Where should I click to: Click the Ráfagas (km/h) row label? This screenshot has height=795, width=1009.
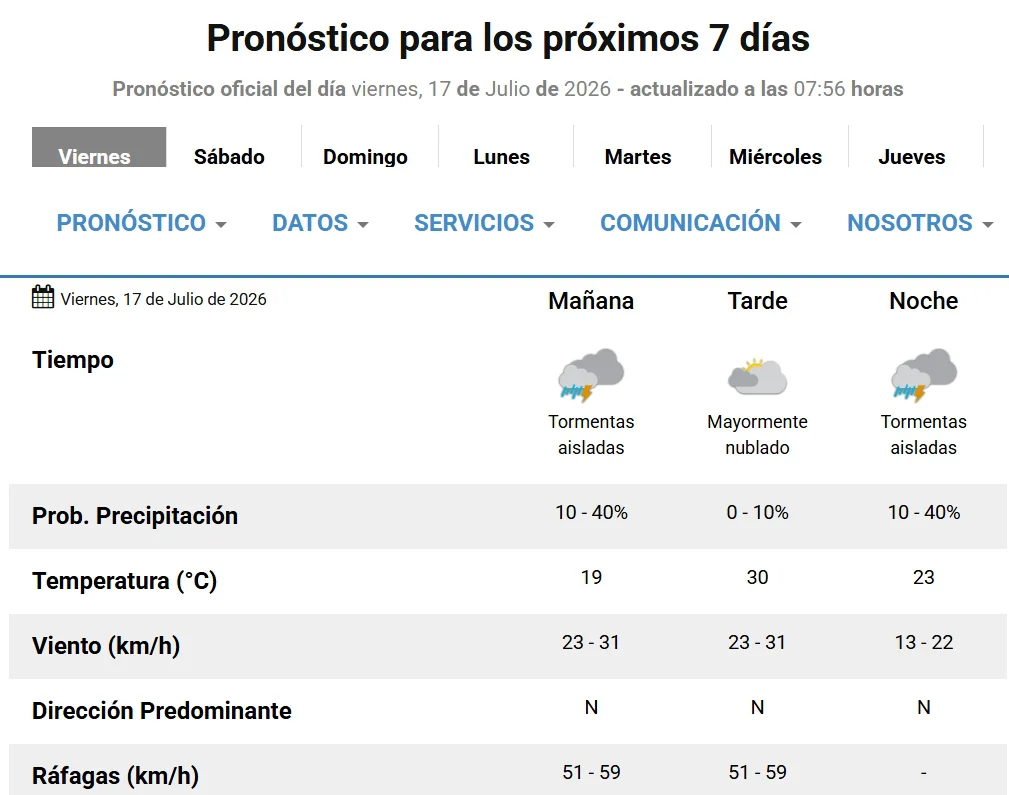click(115, 776)
